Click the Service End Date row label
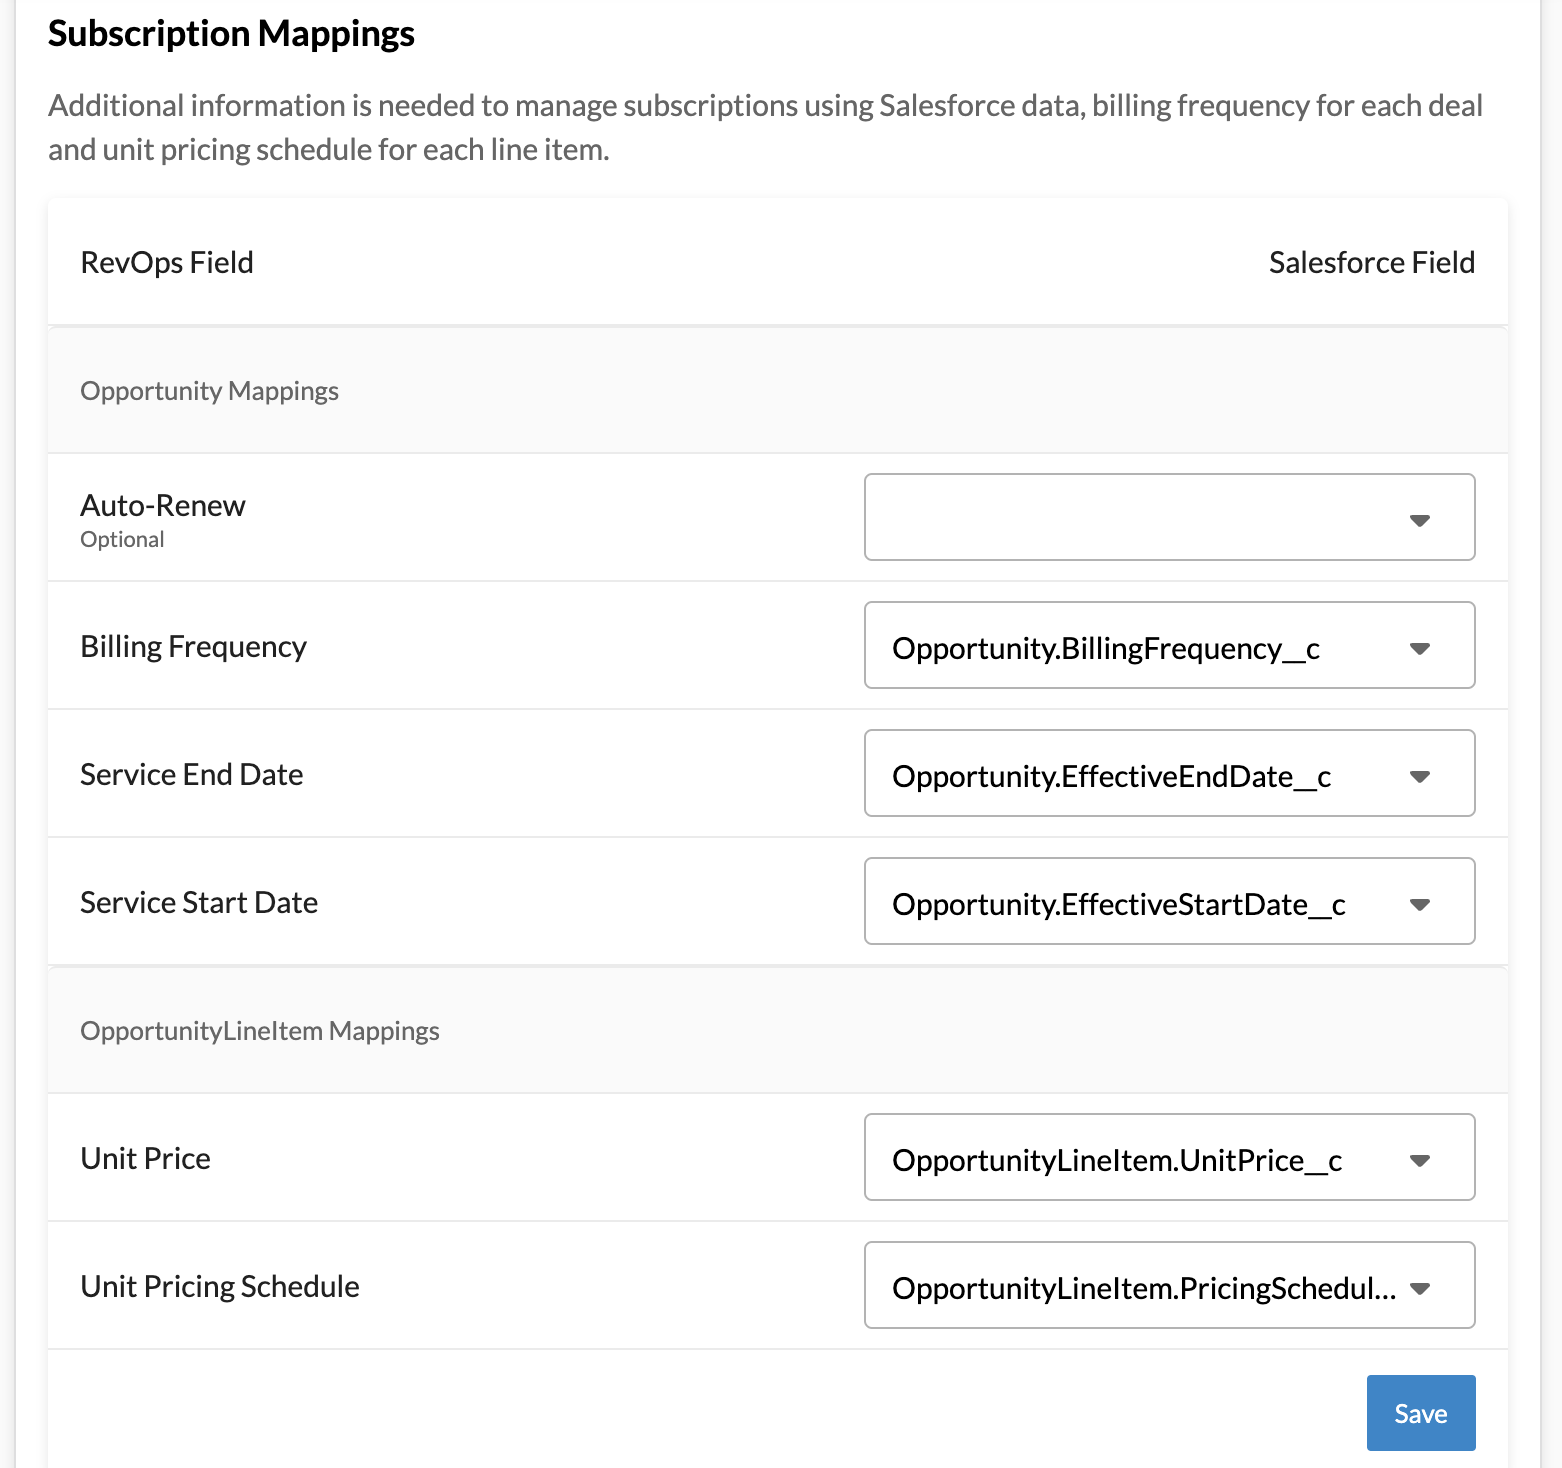The width and height of the screenshot is (1562, 1468). point(191,774)
